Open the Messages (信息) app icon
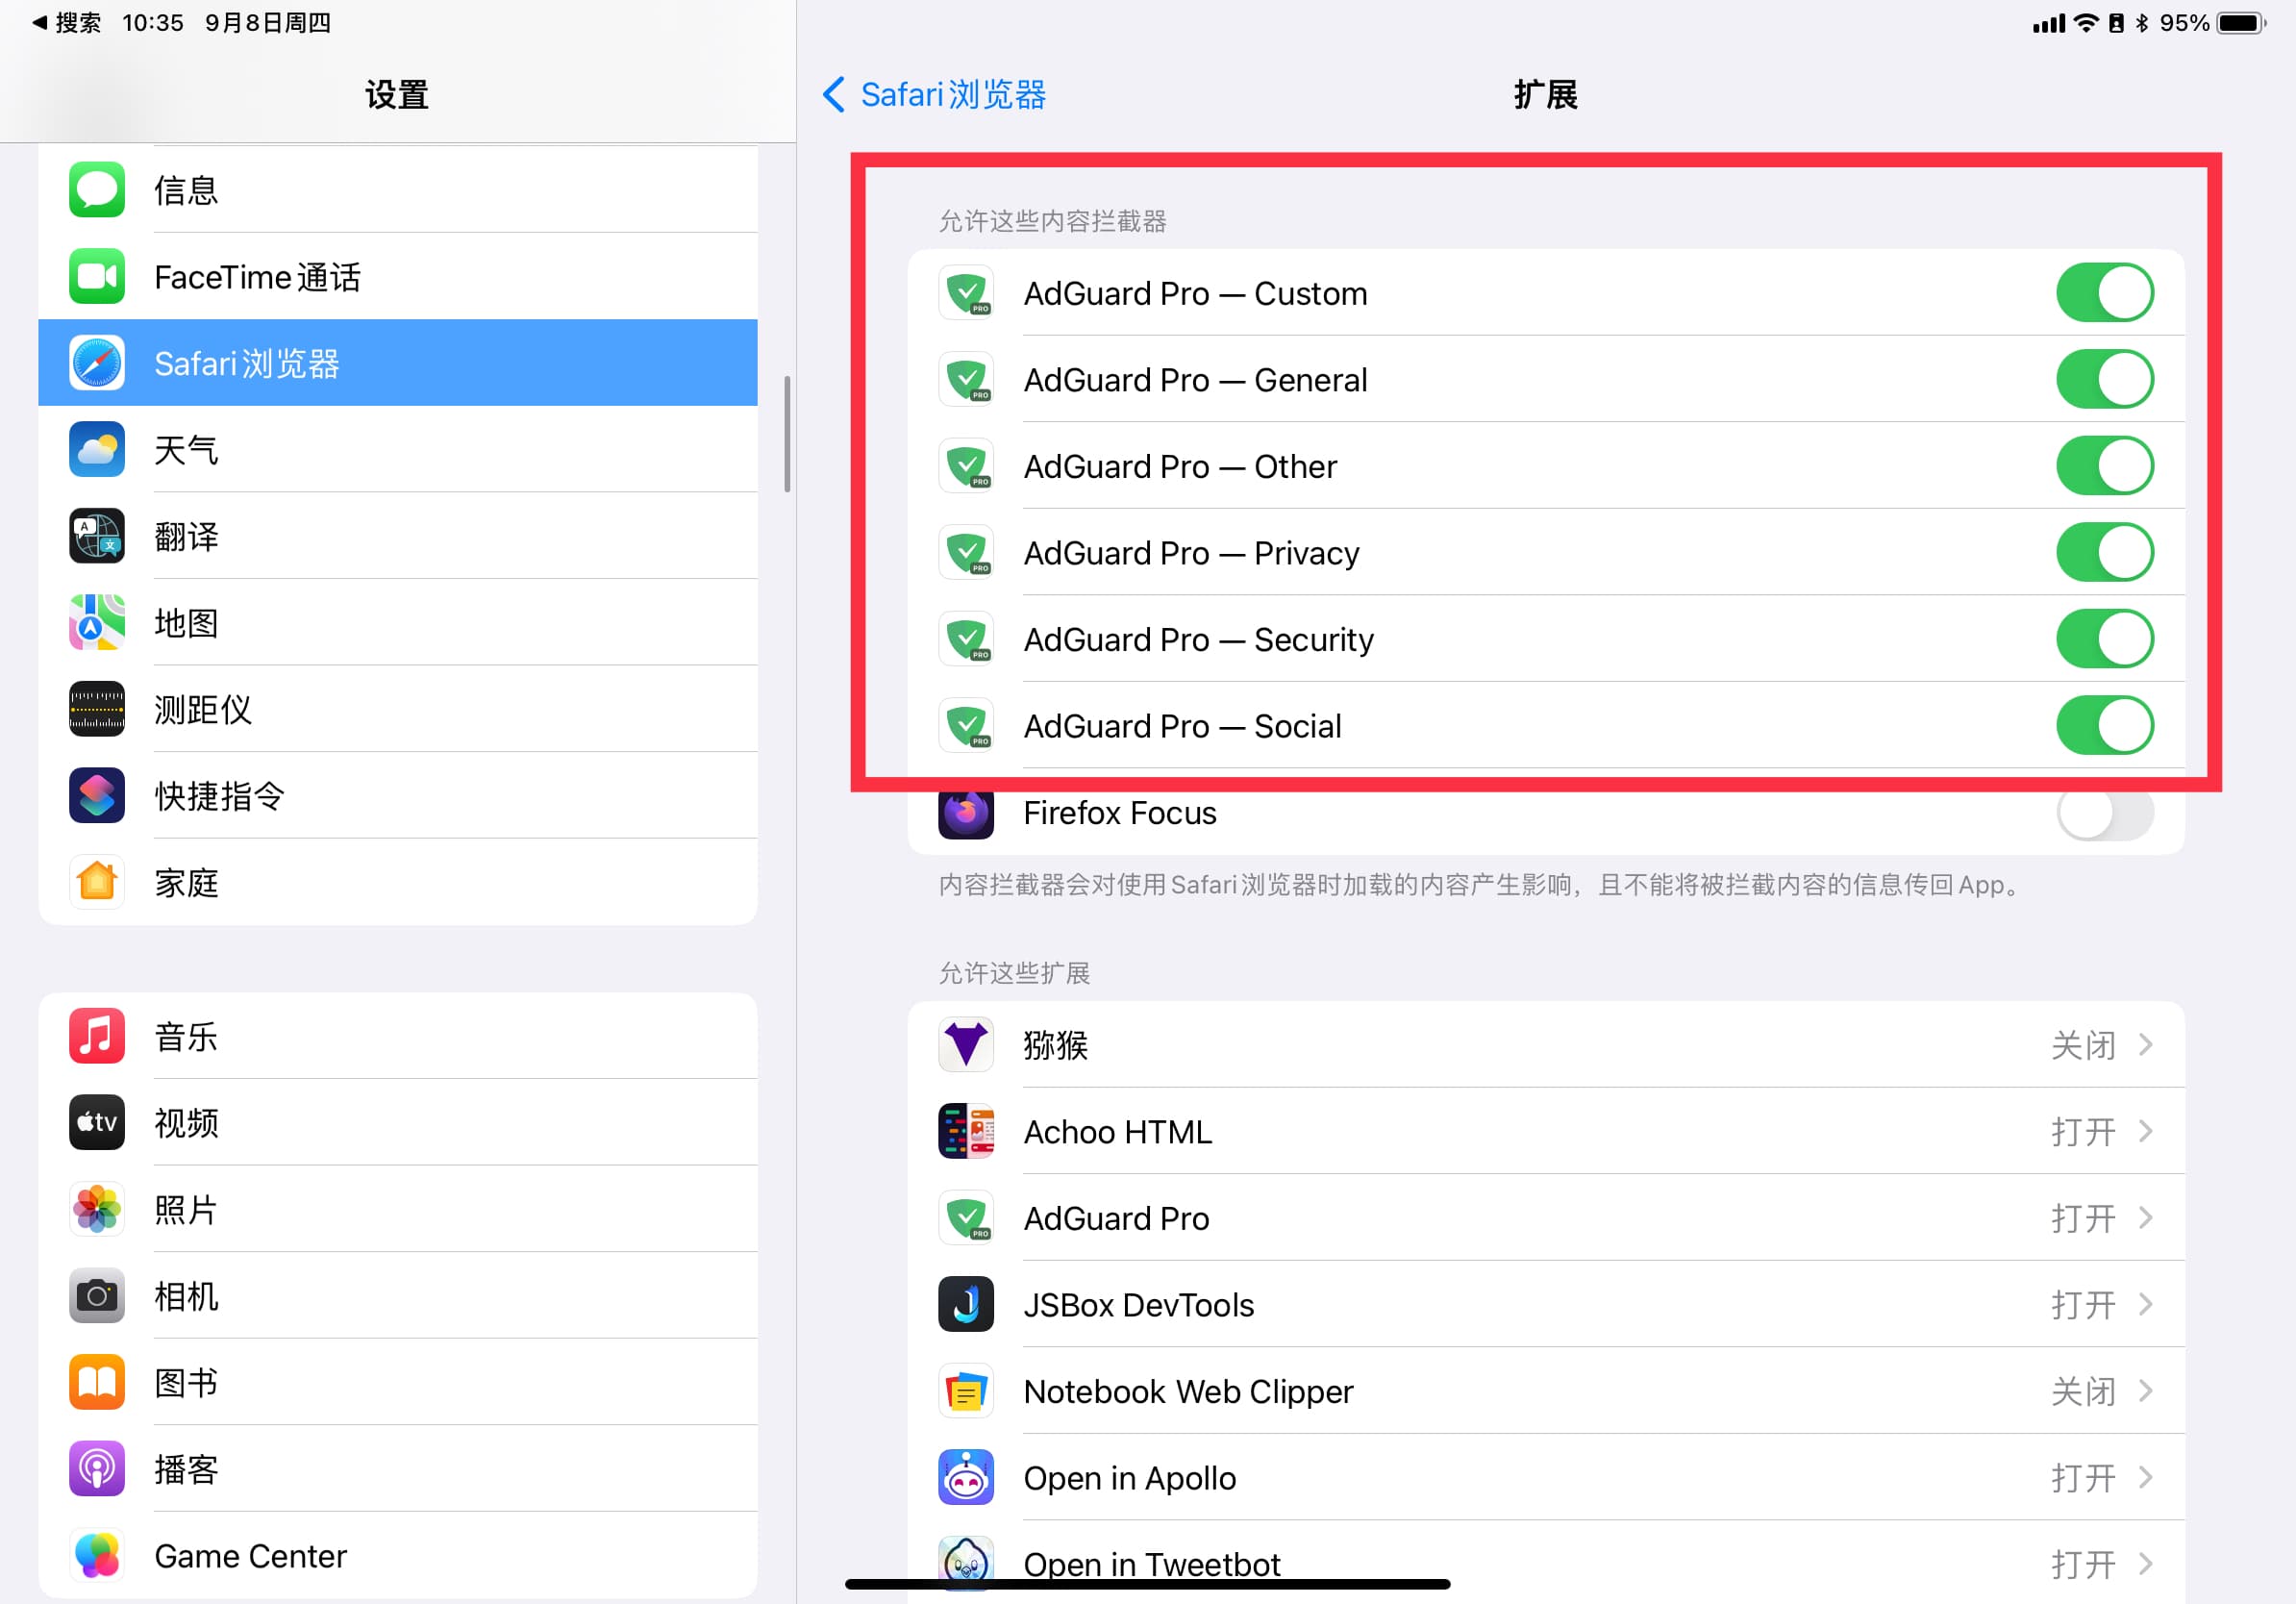Viewport: 2296px width, 1604px height. pos(97,189)
